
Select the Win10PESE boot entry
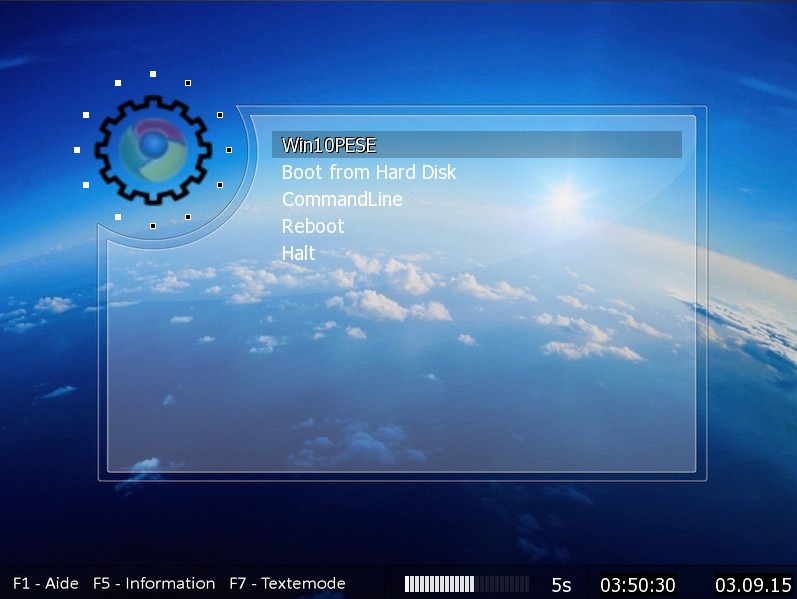coord(477,145)
